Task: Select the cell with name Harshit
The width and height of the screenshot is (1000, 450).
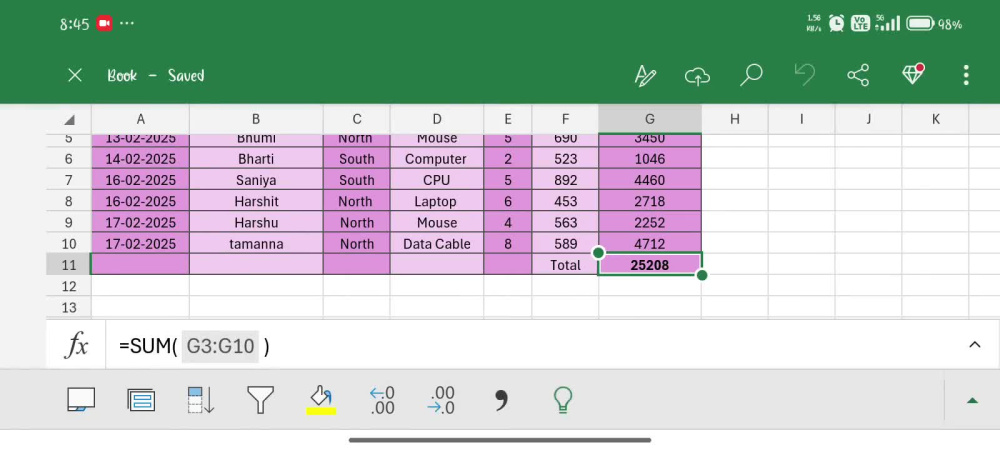Action: coord(256,201)
